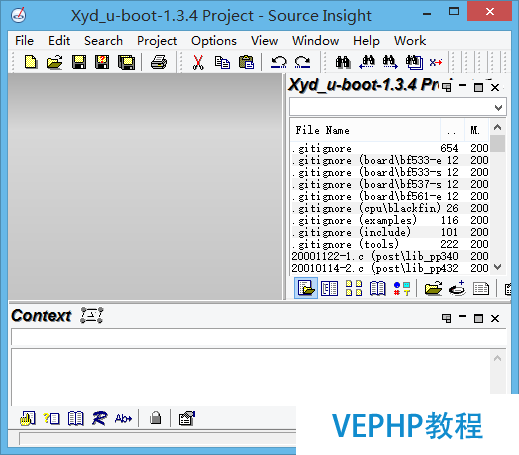The height and width of the screenshot is (455, 519).
Task: Click the M. column header
Action: (476, 130)
